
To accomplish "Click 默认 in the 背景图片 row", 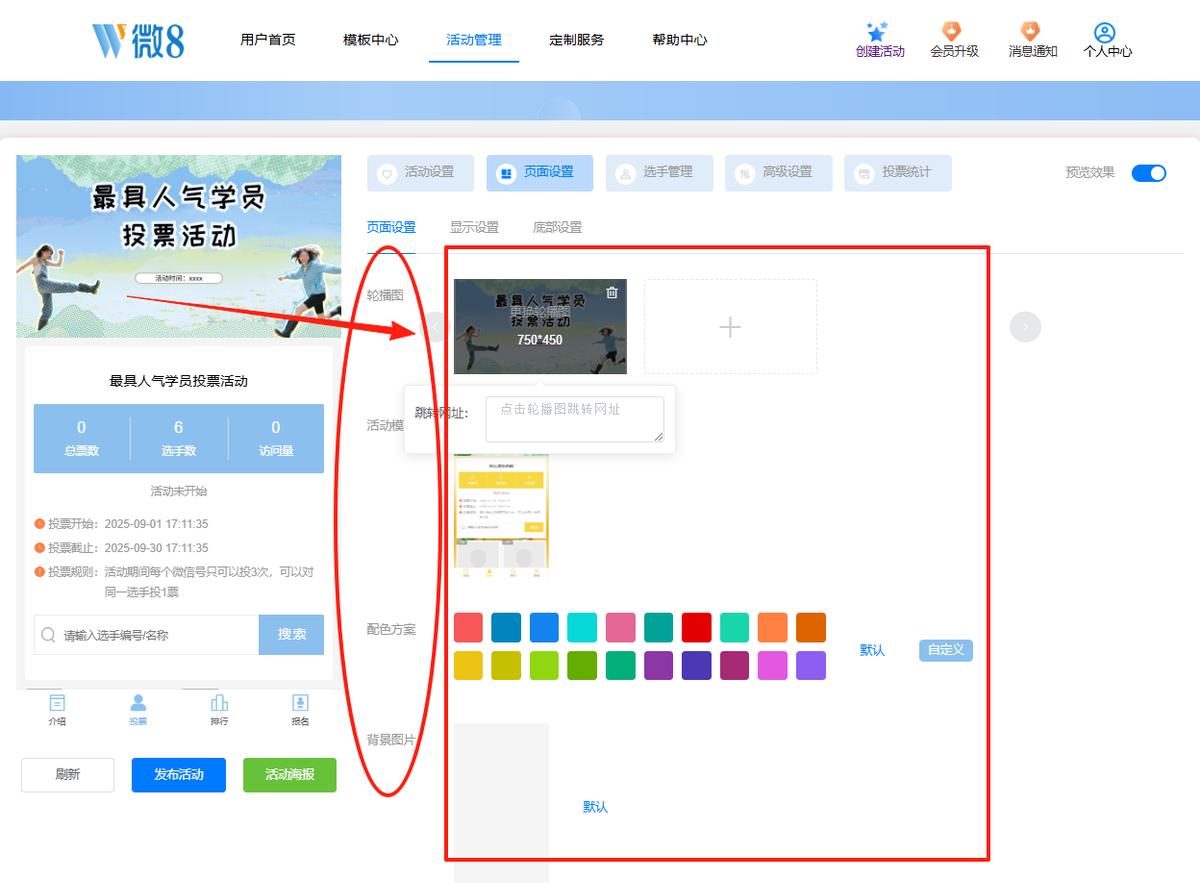I will pyautogui.click(x=595, y=807).
